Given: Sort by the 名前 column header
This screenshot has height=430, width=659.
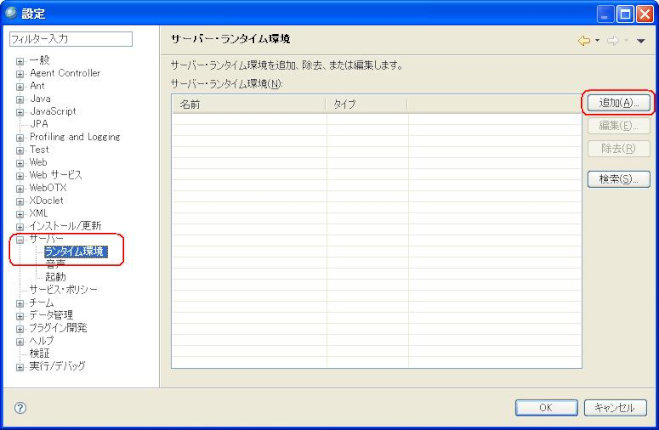Looking at the screenshot, I should pyautogui.click(x=248, y=104).
